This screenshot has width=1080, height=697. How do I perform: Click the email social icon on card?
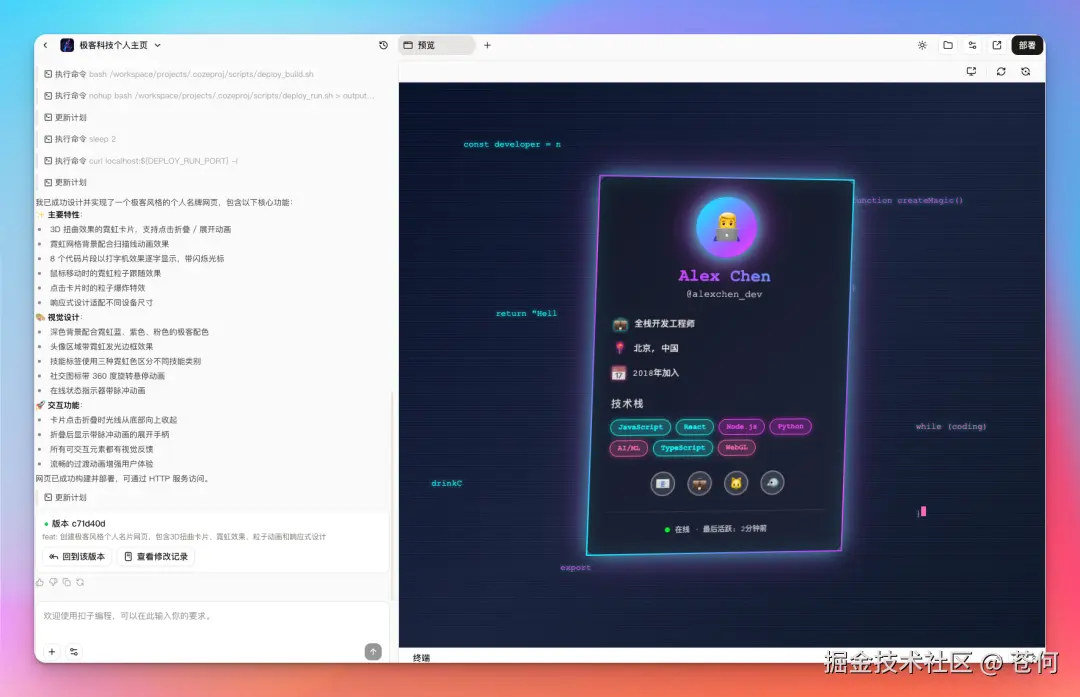[663, 483]
